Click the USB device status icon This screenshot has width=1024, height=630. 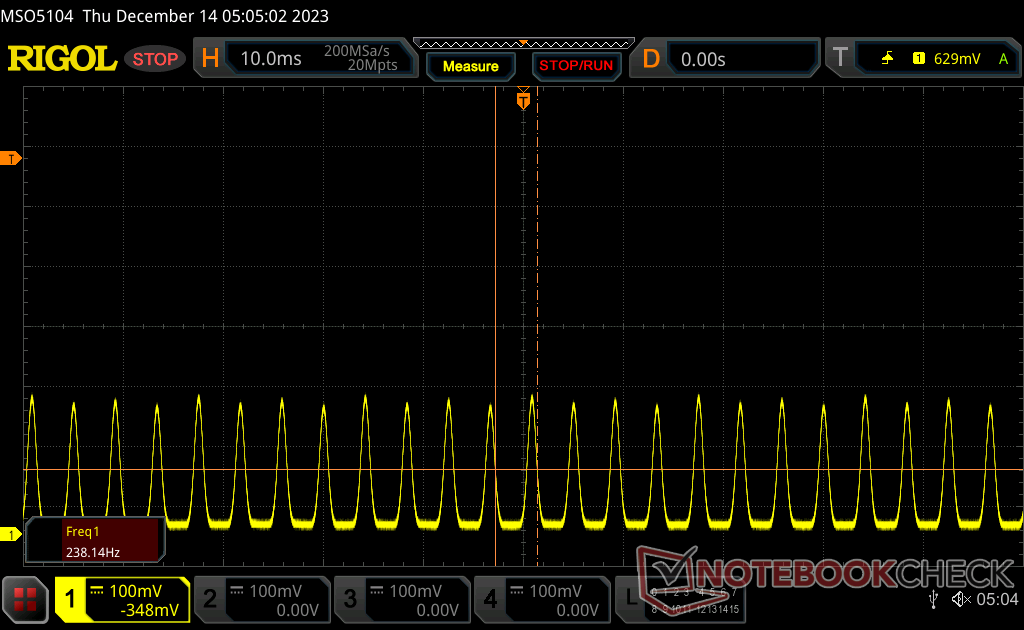(x=933, y=599)
